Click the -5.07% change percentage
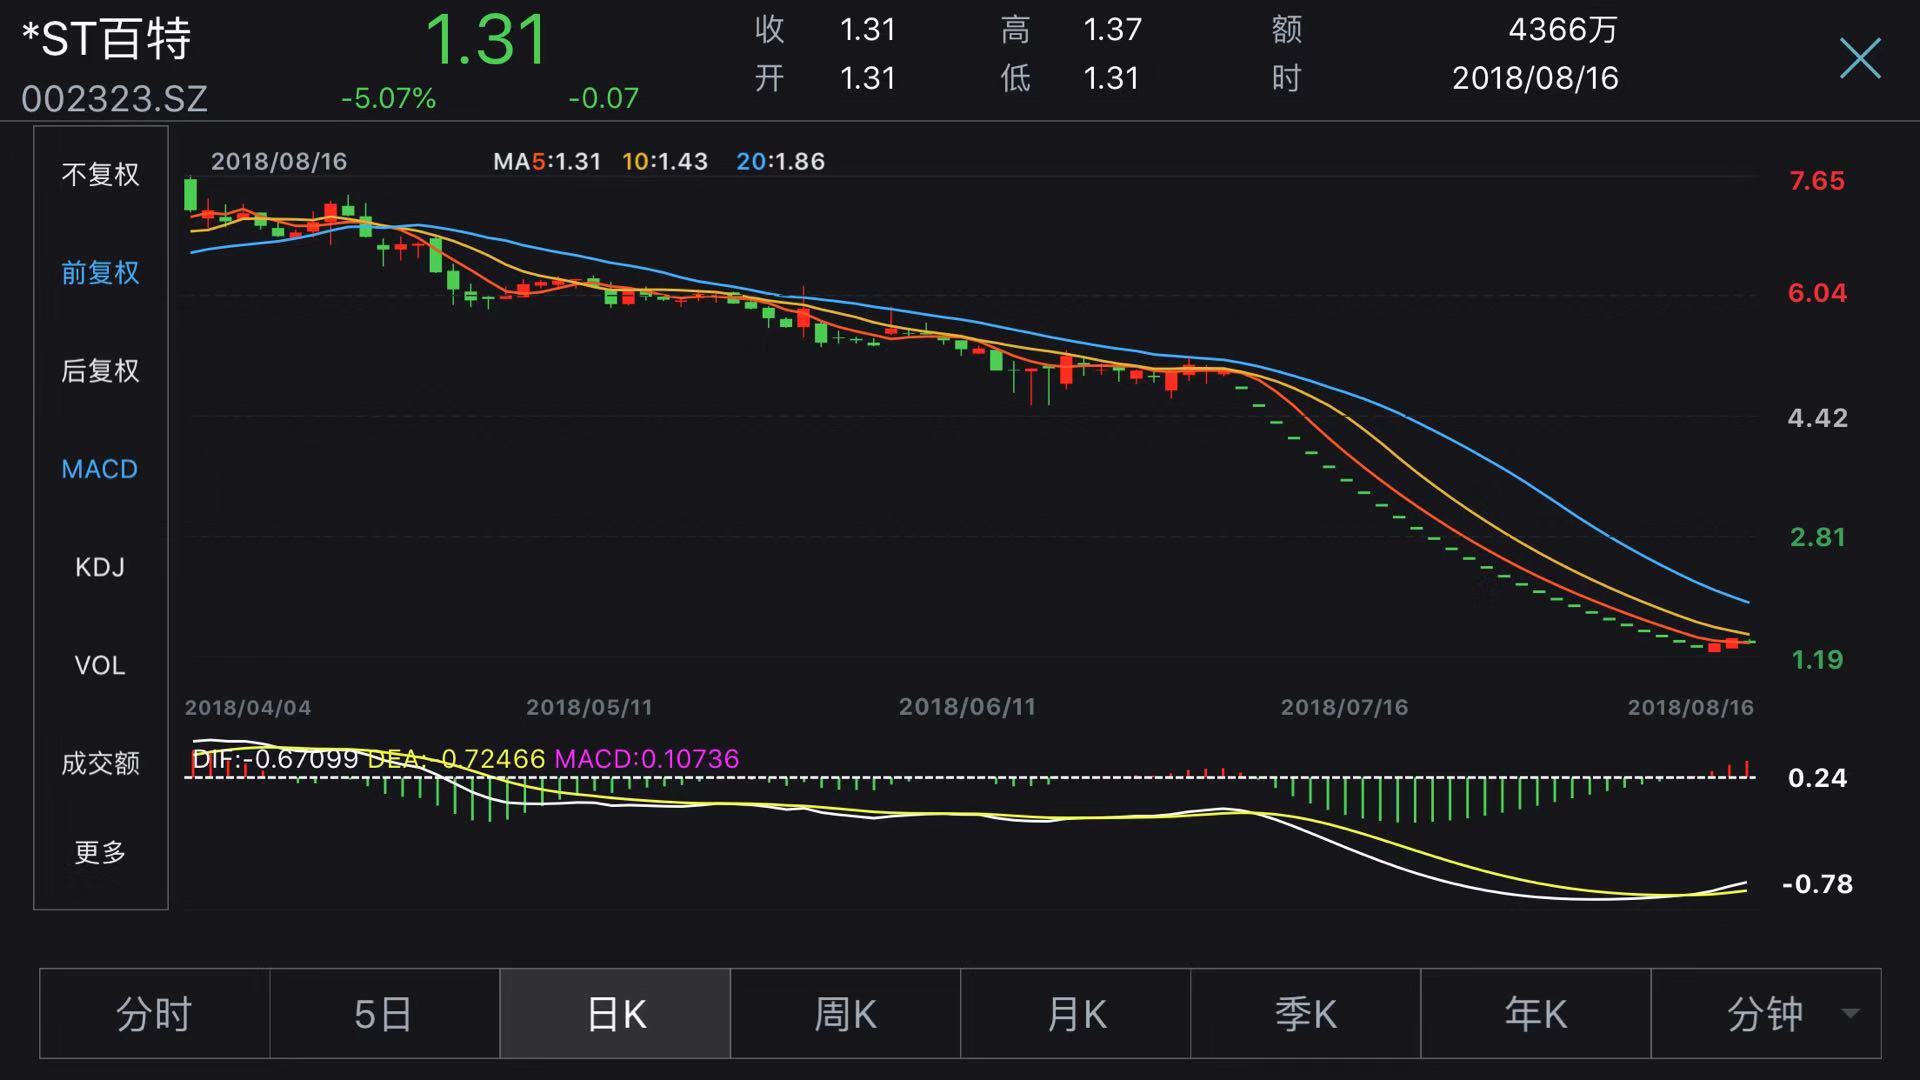Screen dimensions: 1920x1080 (388, 98)
